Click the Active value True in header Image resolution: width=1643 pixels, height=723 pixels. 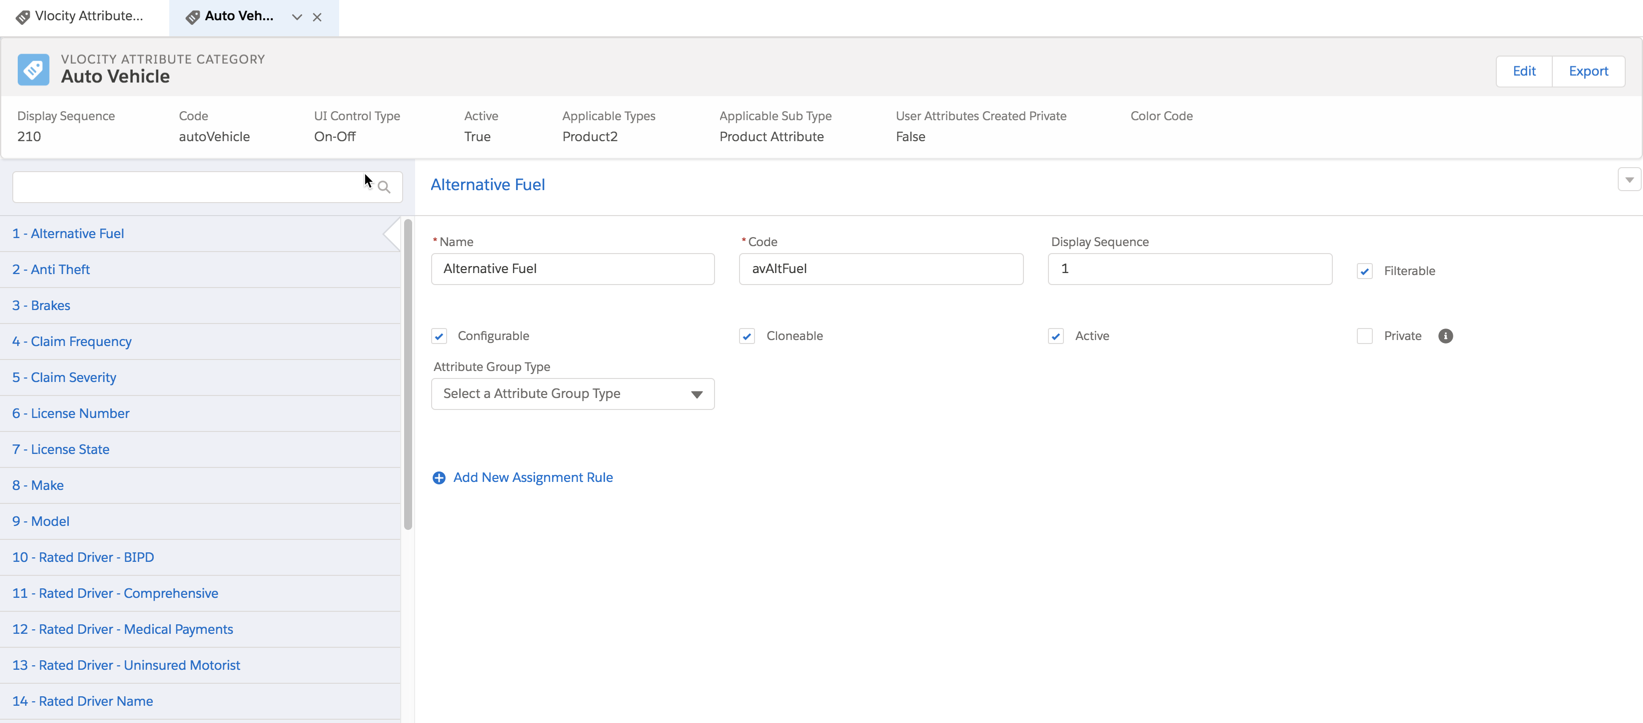477,137
